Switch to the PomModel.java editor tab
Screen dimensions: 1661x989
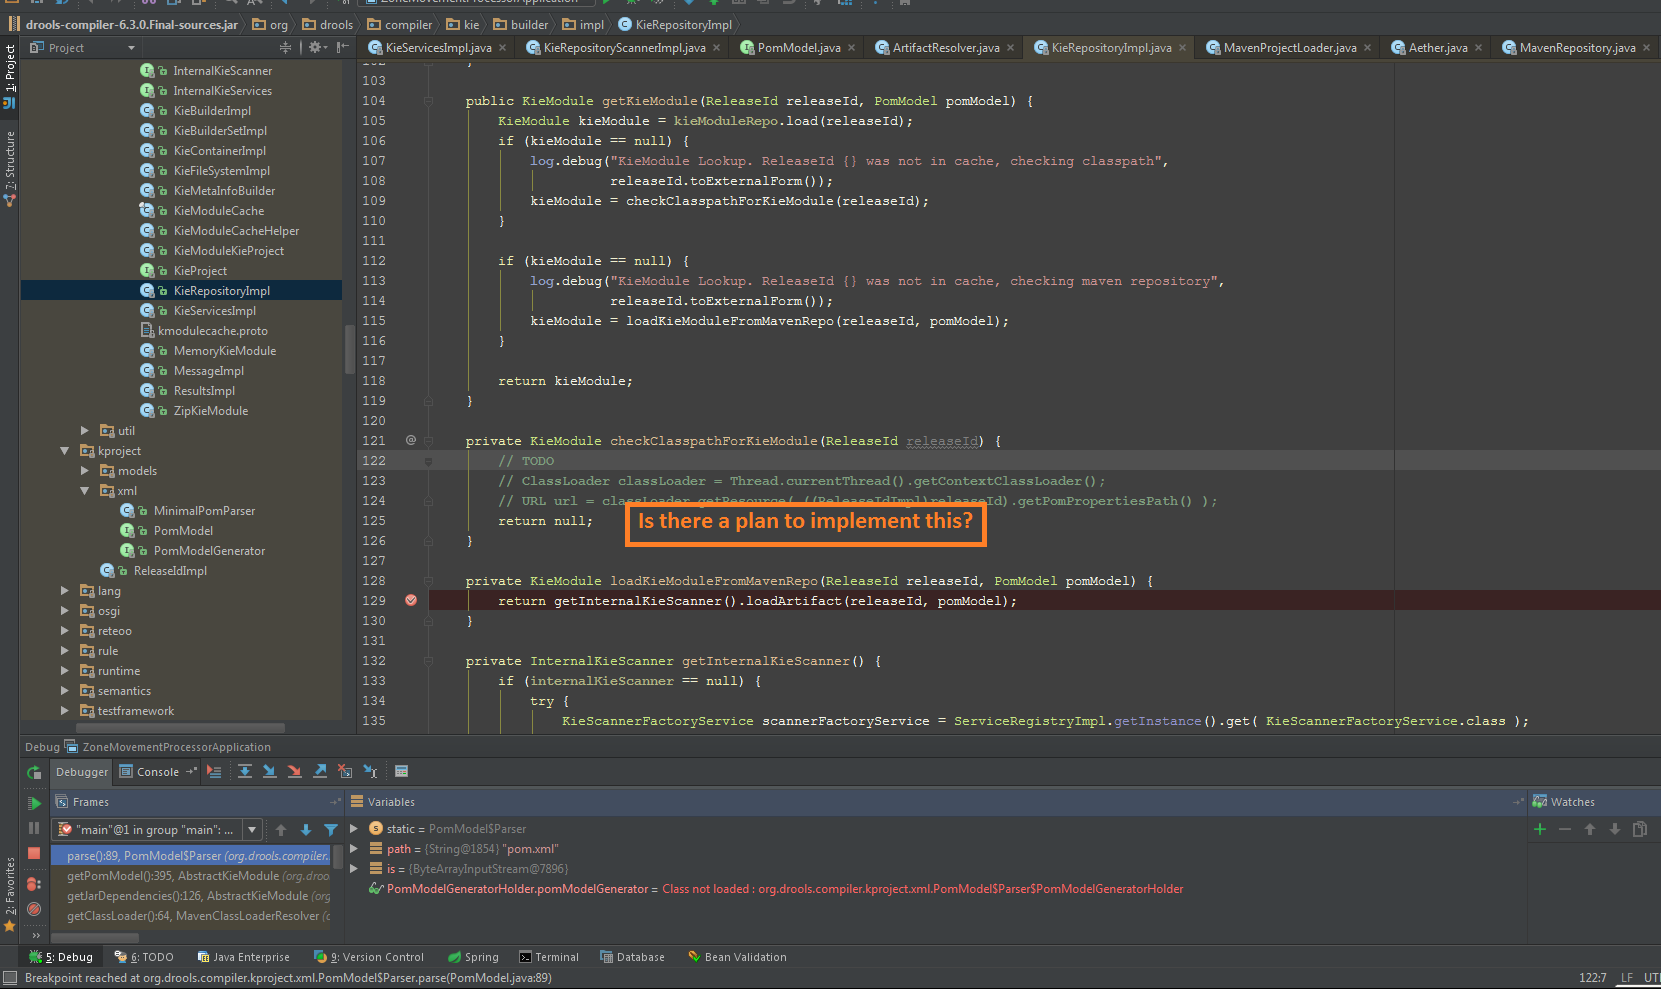(x=798, y=48)
